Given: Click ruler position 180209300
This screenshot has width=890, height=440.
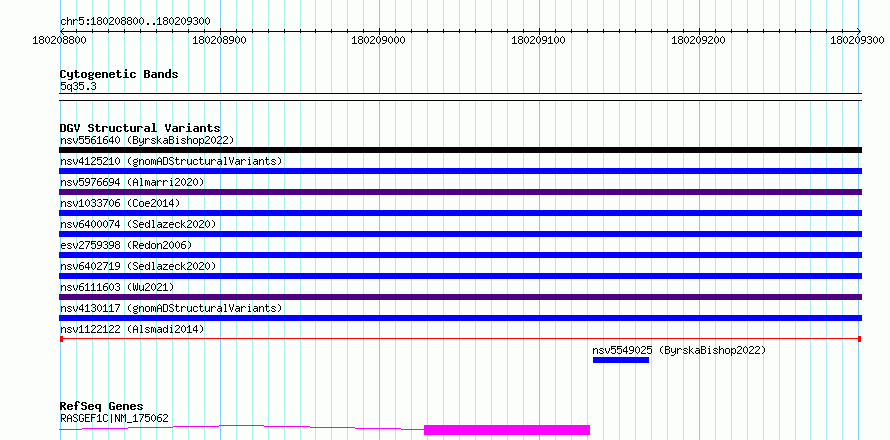Looking at the screenshot, I should click(858, 40).
